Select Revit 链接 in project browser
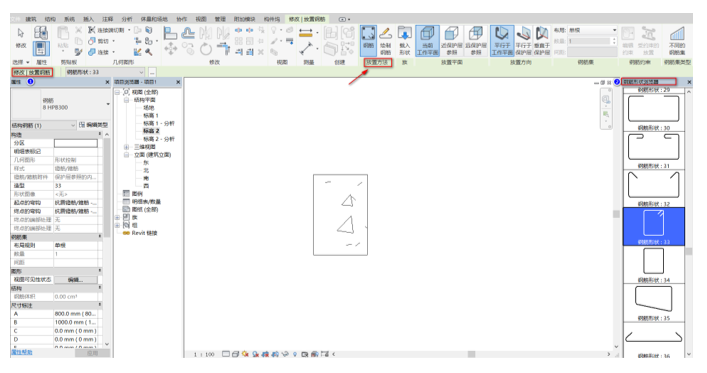This screenshot has height=373, width=707. click(x=144, y=233)
